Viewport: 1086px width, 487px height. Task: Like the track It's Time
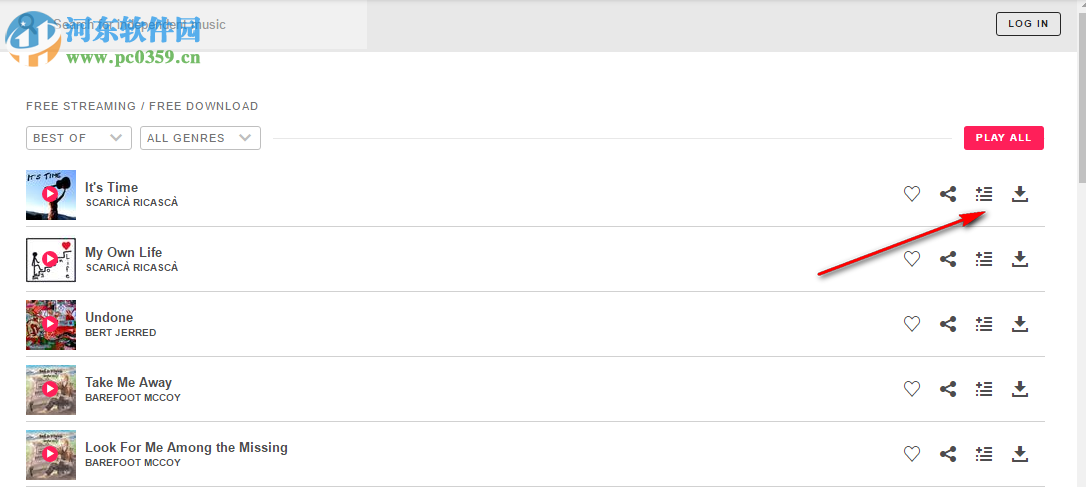(x=912, y=194)
